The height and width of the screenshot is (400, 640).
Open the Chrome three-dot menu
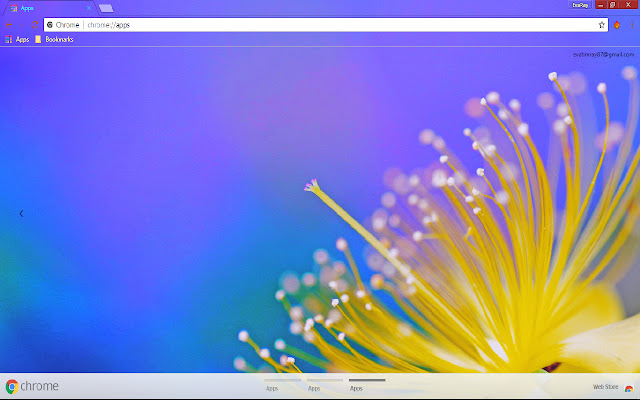632,25
